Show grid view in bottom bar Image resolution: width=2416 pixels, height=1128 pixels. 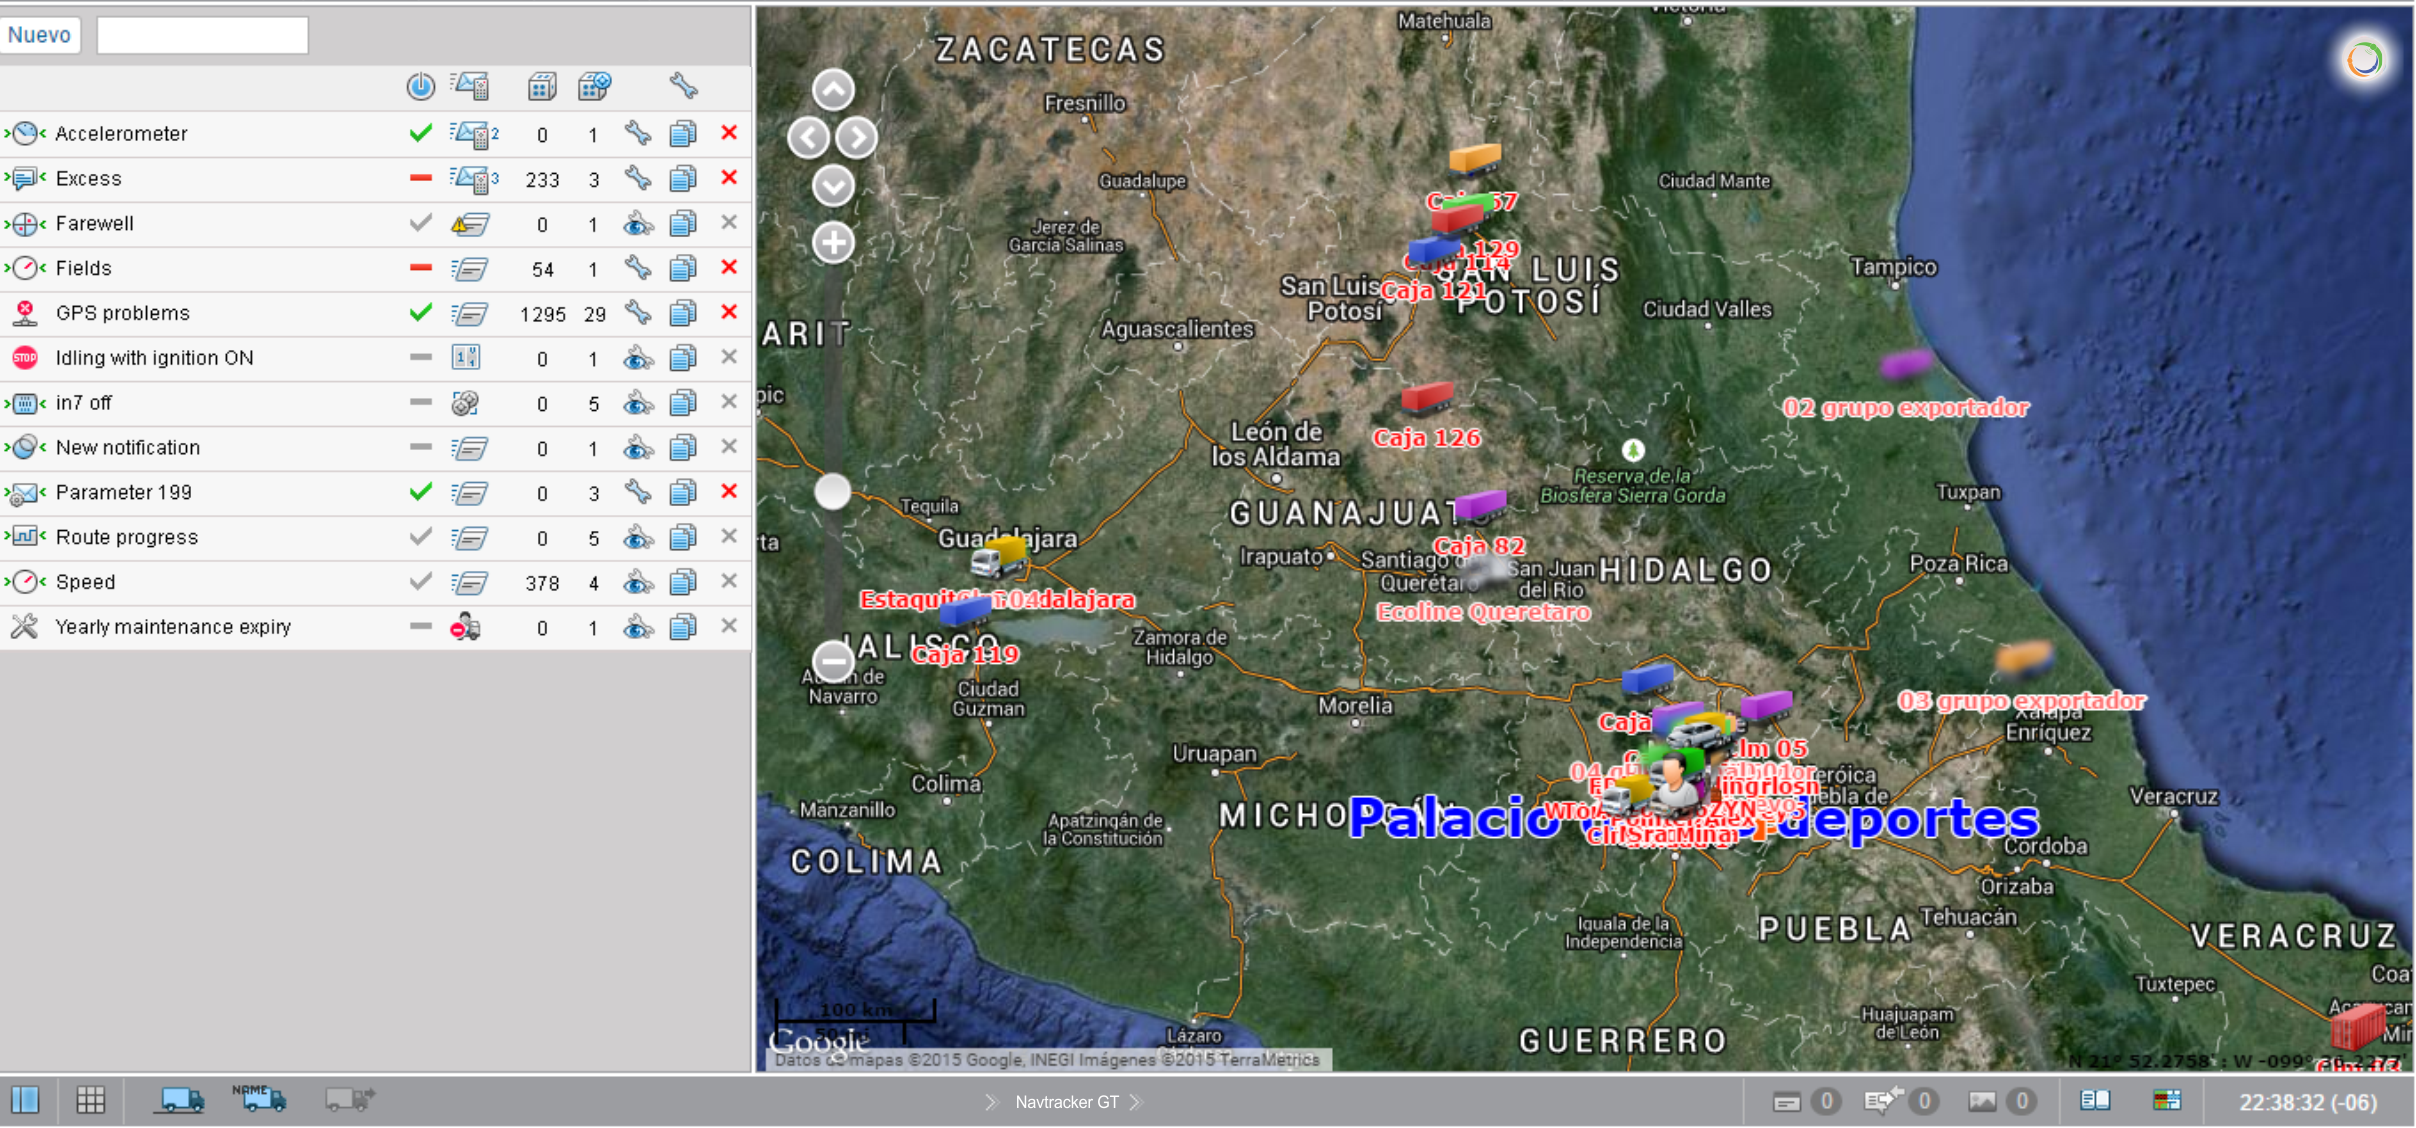(x=91, y=1101)
